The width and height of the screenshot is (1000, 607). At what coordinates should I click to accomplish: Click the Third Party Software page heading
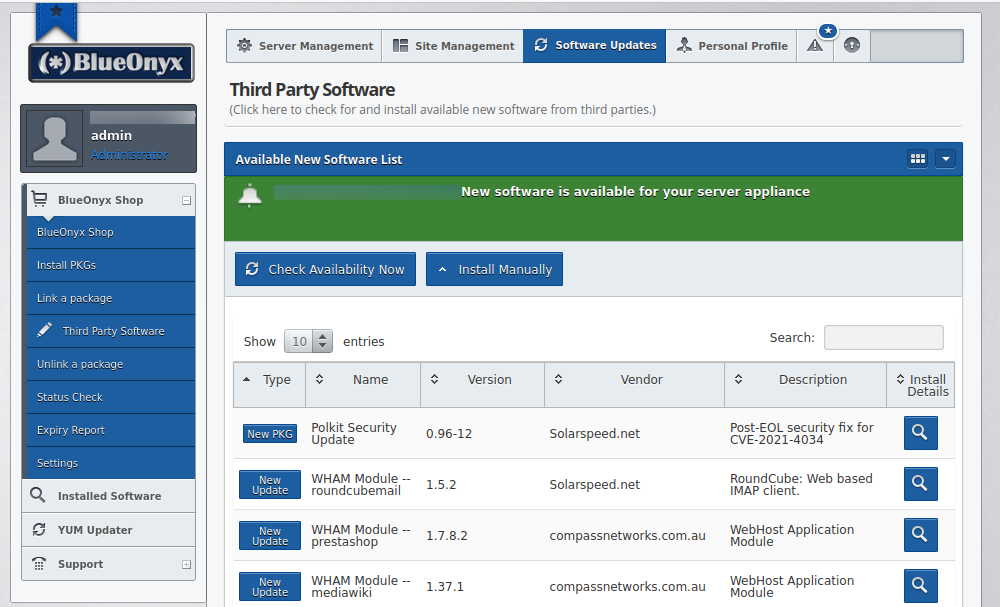[x=312, y=89]
